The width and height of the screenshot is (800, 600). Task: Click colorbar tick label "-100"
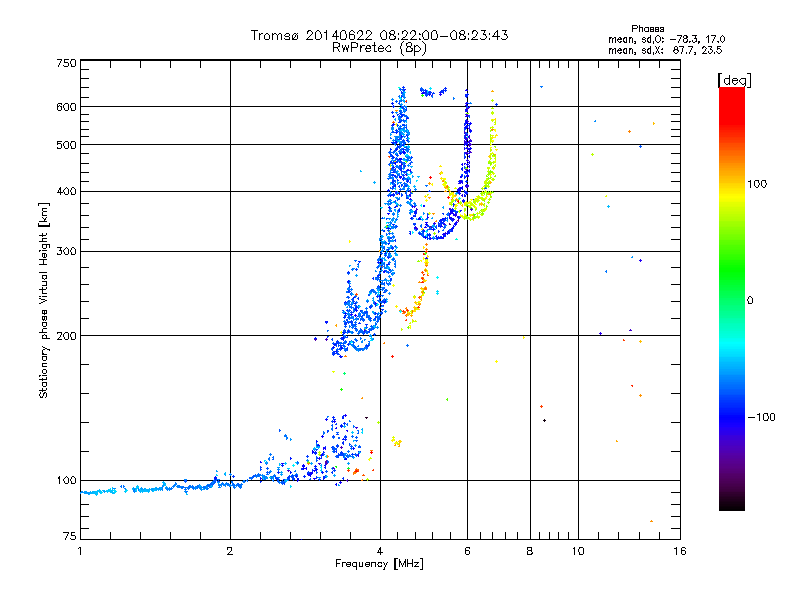pyautogui.click(x=762, y=417)
